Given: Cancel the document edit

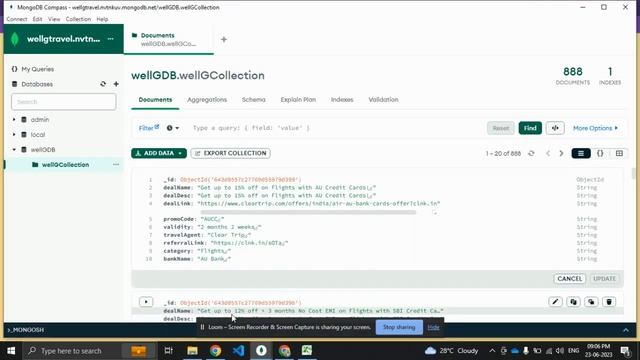Looking at the screenshot, I should pyautogui.click(x=569, y=279).
